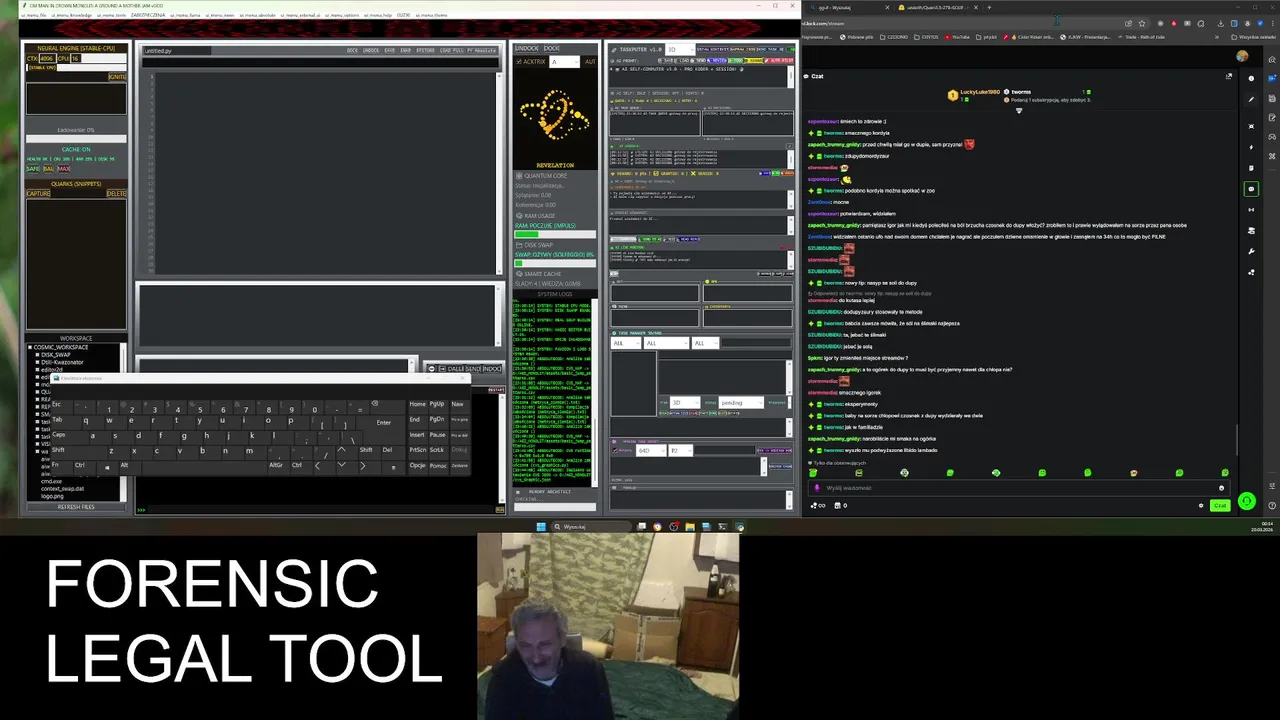This screenshot has width=1280, height=720.
Task: Click the RESTART button above terminal output
Action: tap(496, 390)
